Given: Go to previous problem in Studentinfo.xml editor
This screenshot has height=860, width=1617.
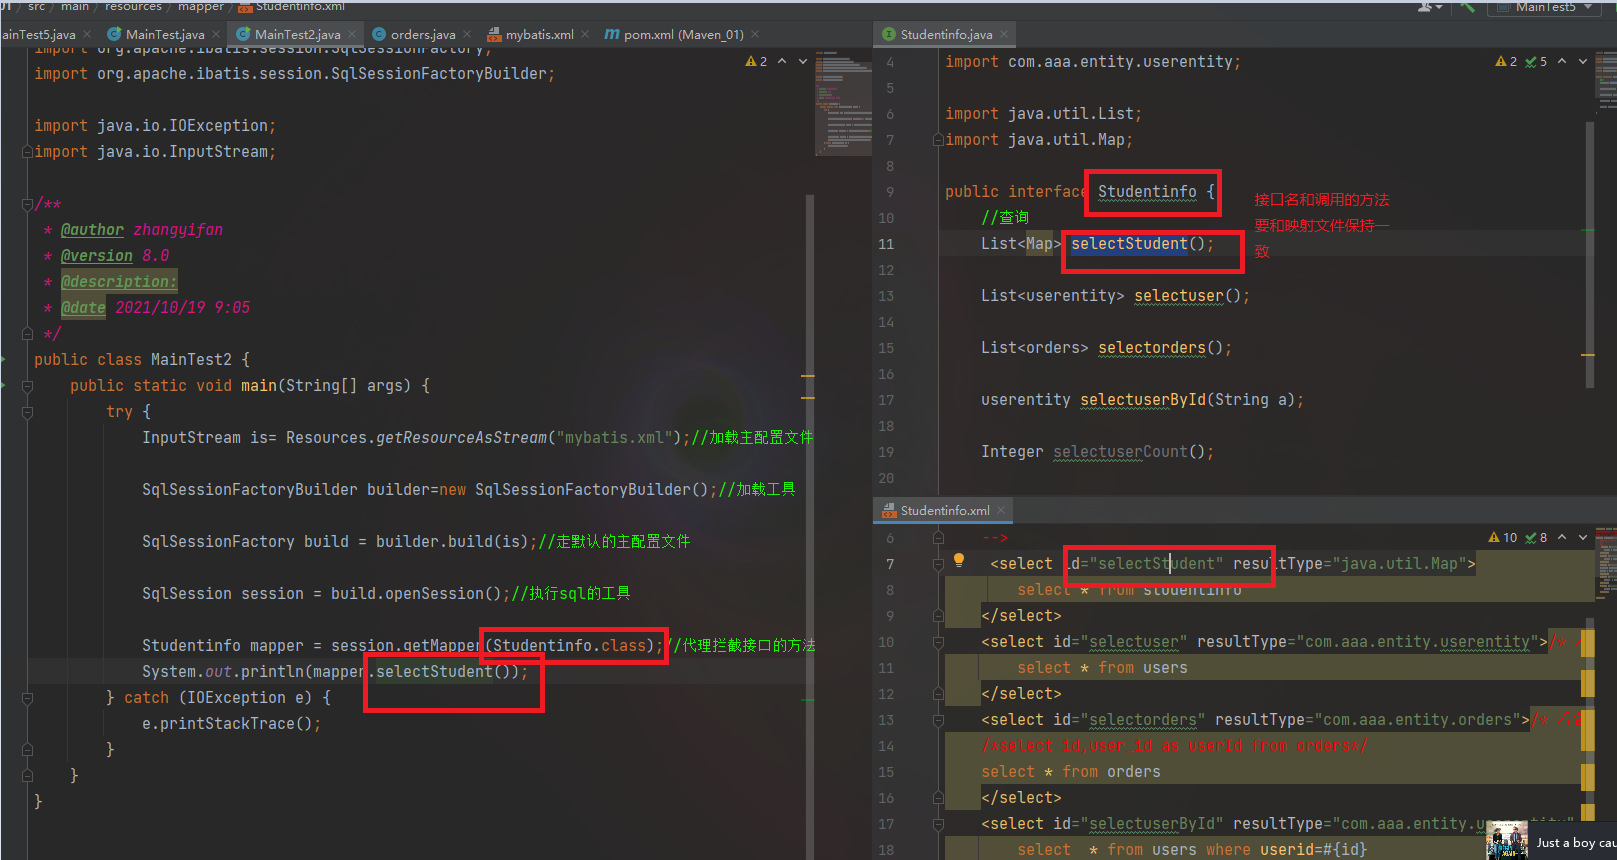Looking at the screenshot, I should 1562,538.
